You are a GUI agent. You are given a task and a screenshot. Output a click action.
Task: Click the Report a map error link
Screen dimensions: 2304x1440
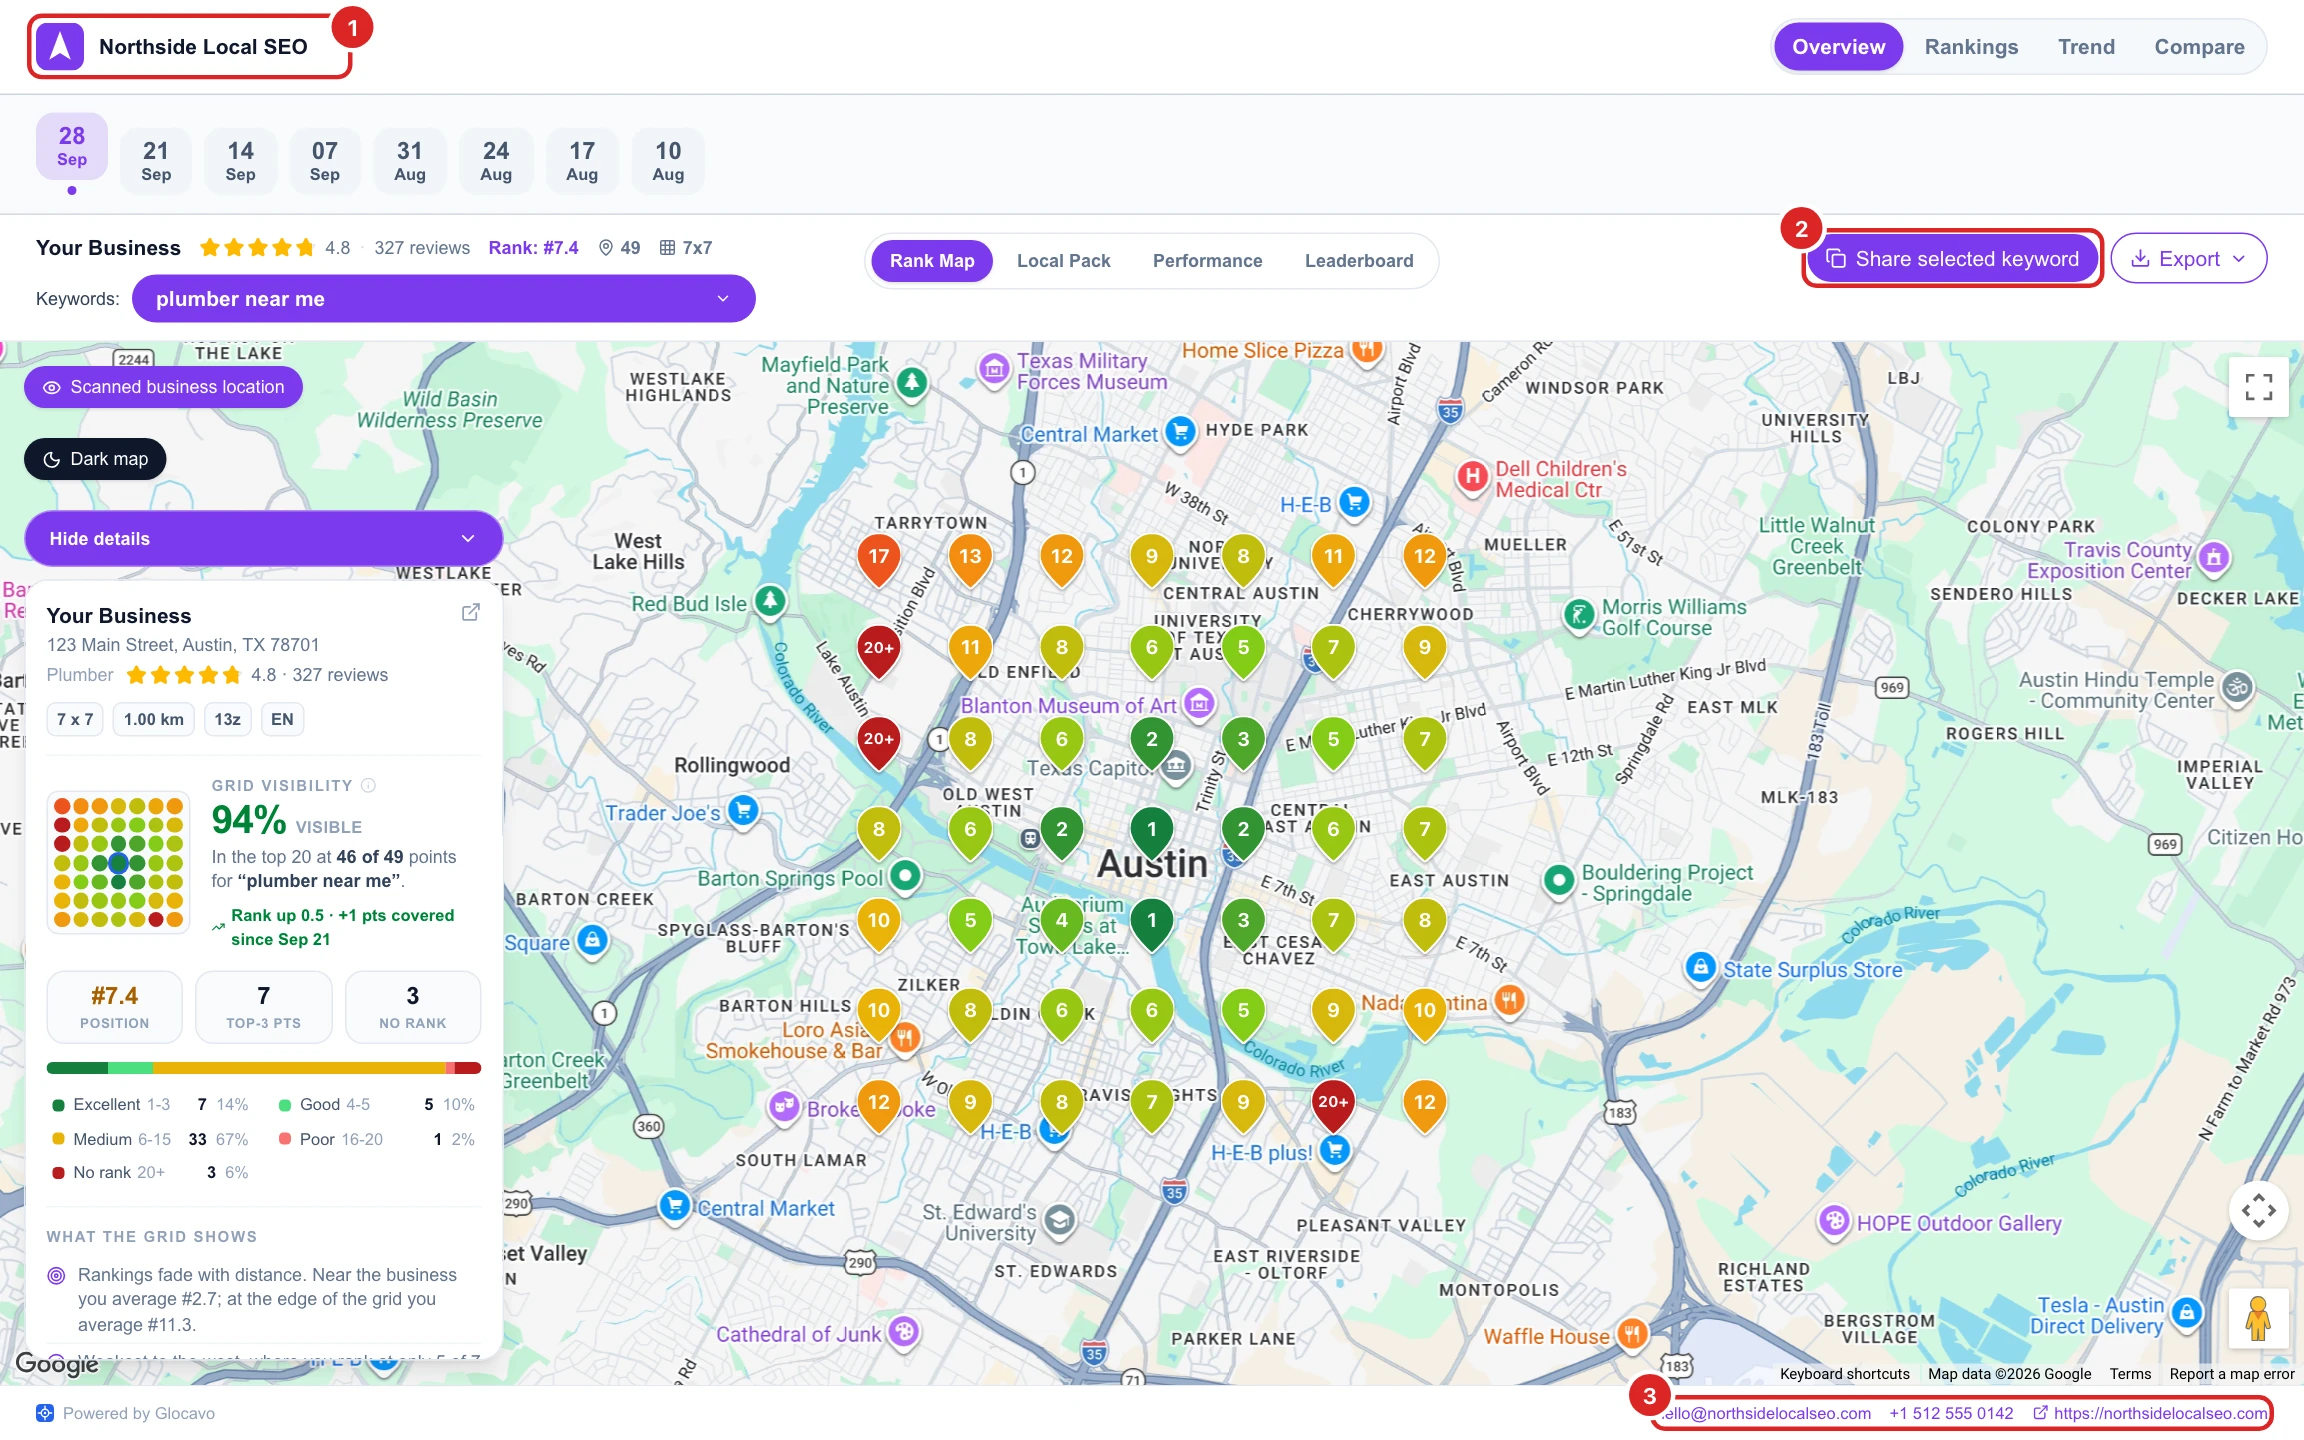click(x=2231, y=1374)
